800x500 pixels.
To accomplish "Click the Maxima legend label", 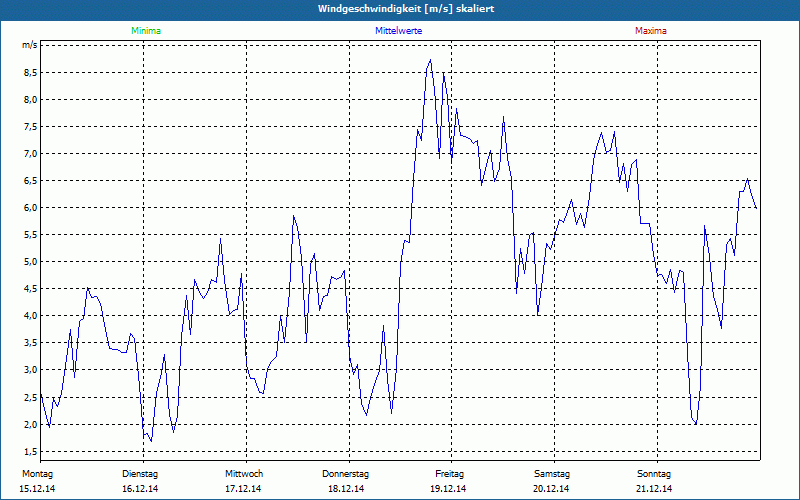I will [x=651, y=31].
